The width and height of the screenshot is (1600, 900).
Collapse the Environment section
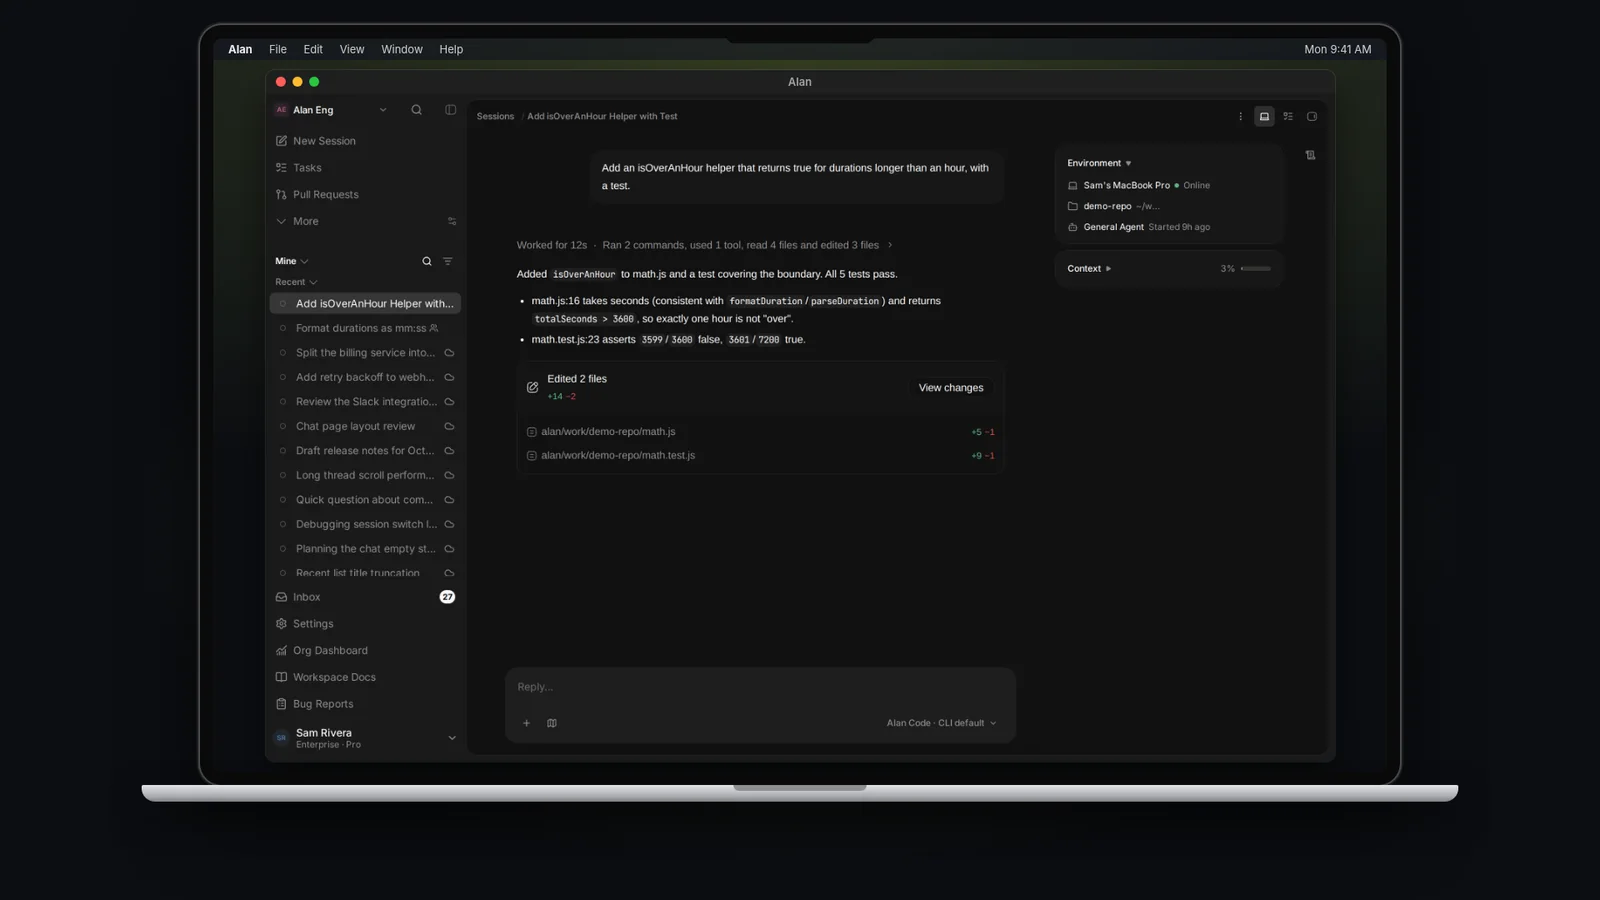(x=1099, y=163)
